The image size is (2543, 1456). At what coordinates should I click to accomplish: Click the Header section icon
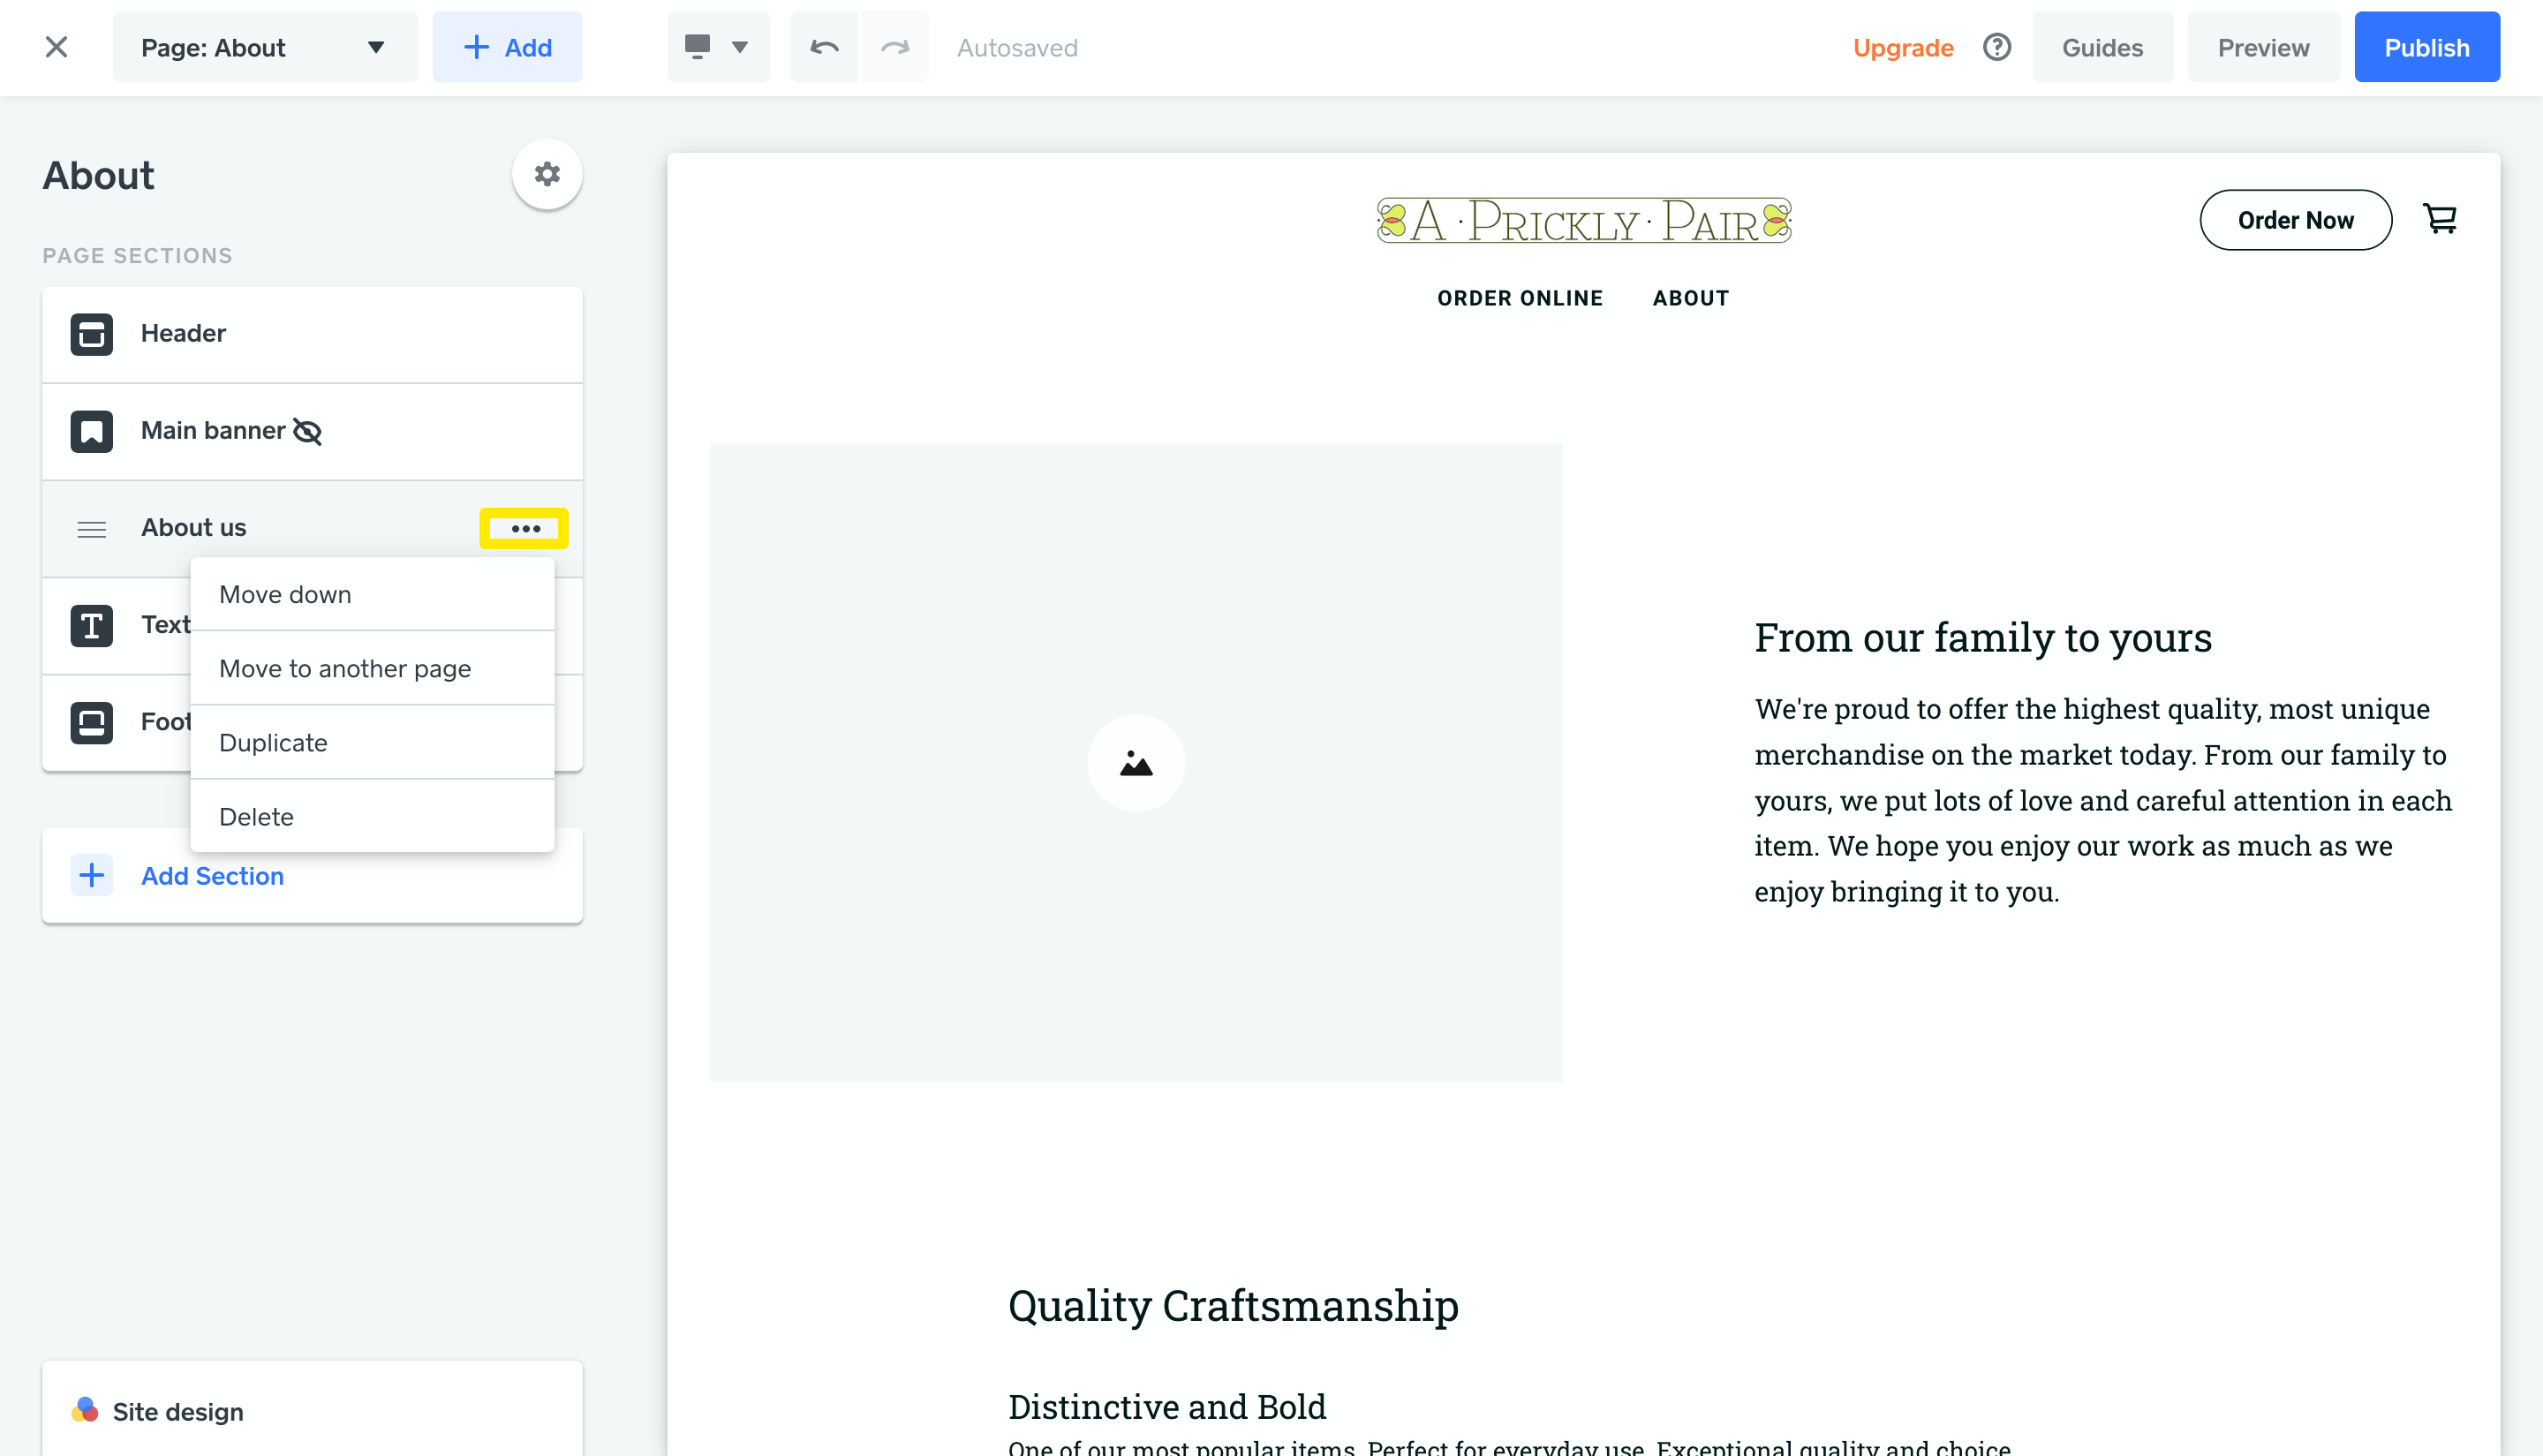pos(91,334)
